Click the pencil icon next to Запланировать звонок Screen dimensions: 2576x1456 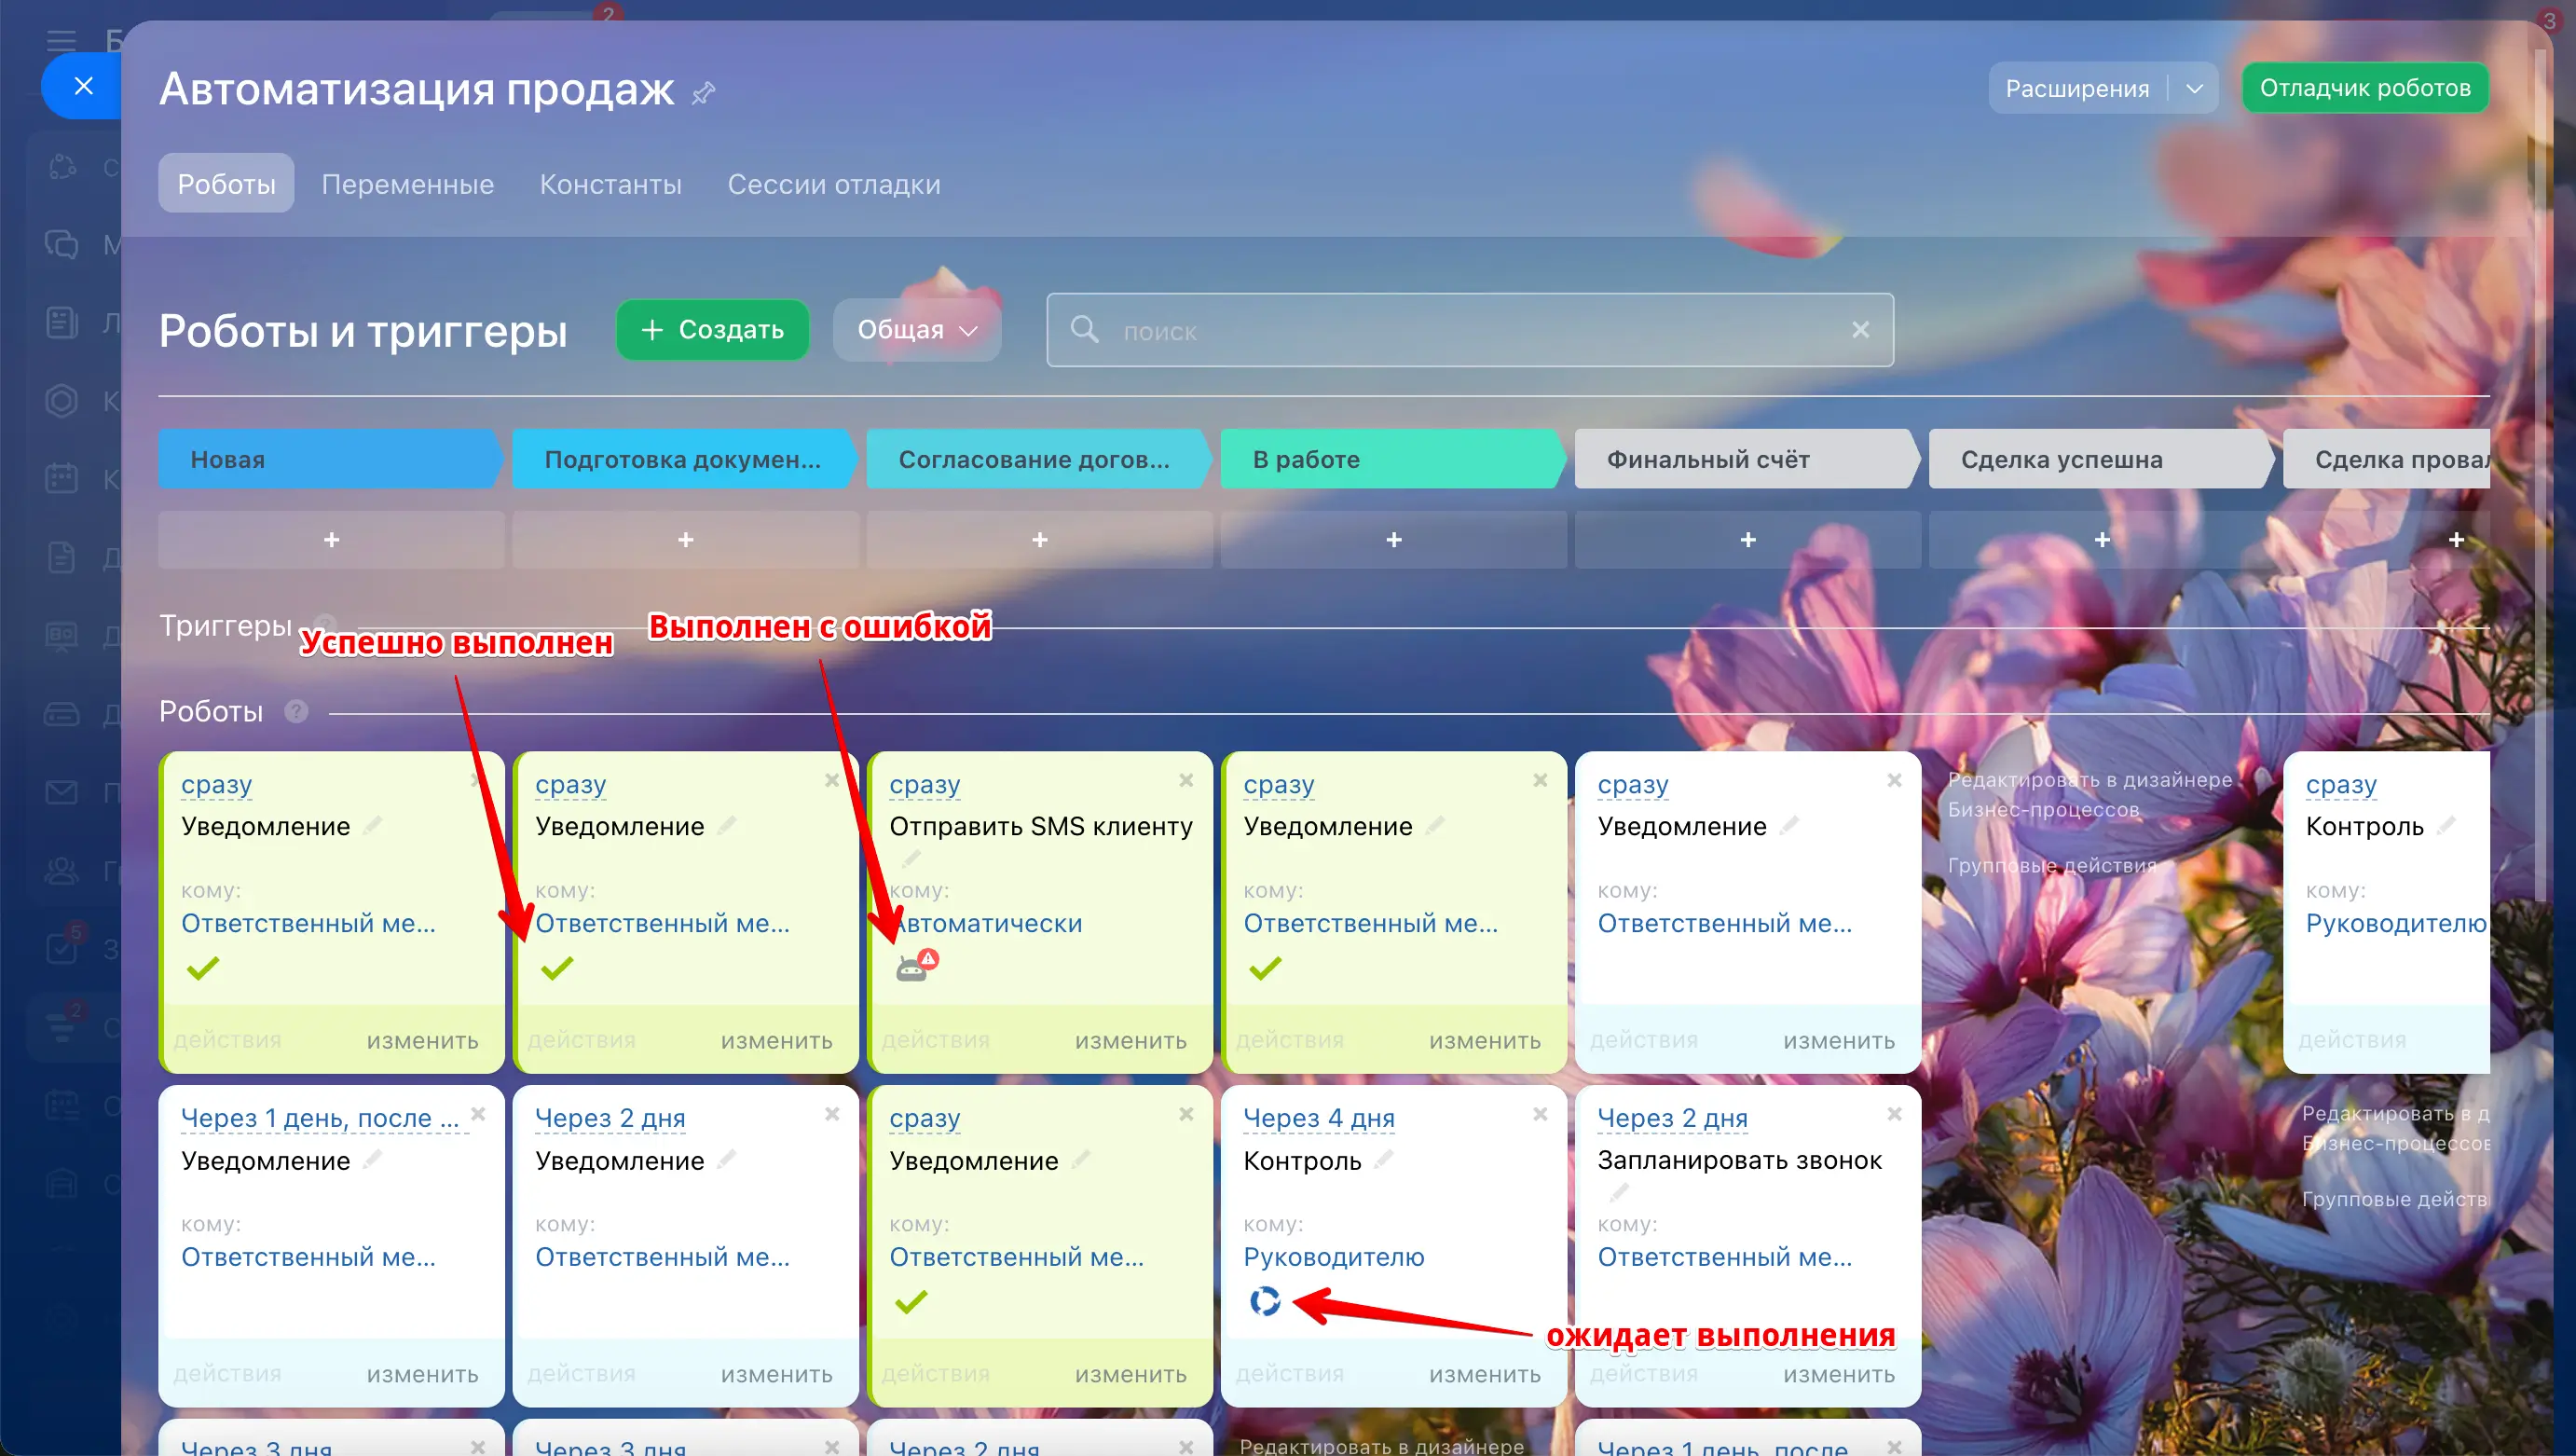(1618, 1191)
